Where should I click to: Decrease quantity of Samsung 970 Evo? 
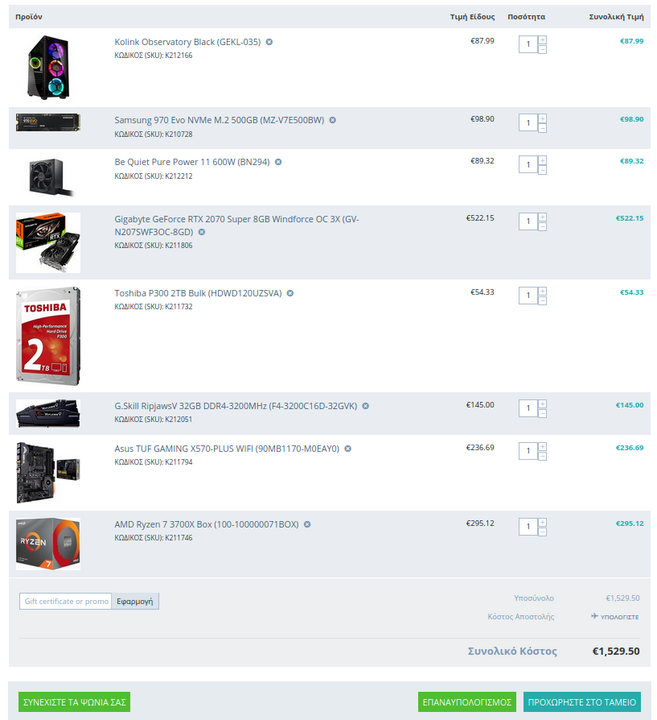(542, 128)
